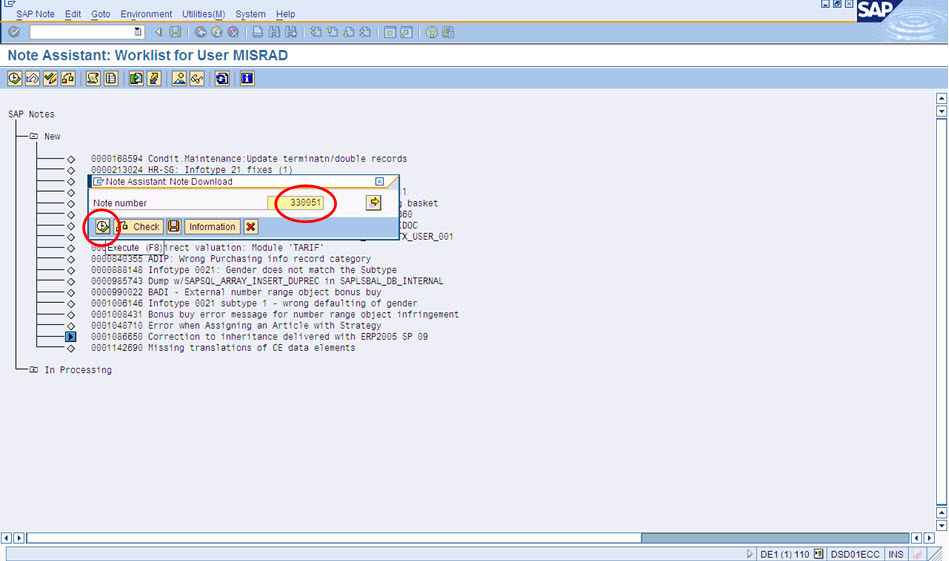Click the list sheet icon in application toolbar
The image size is (949, 561).
111,78
